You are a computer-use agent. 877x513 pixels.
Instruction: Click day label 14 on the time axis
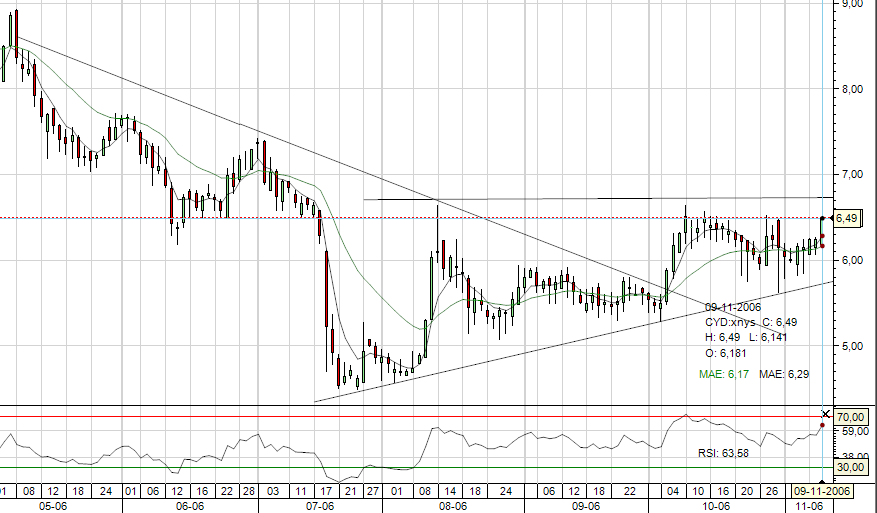click(450, 492)
